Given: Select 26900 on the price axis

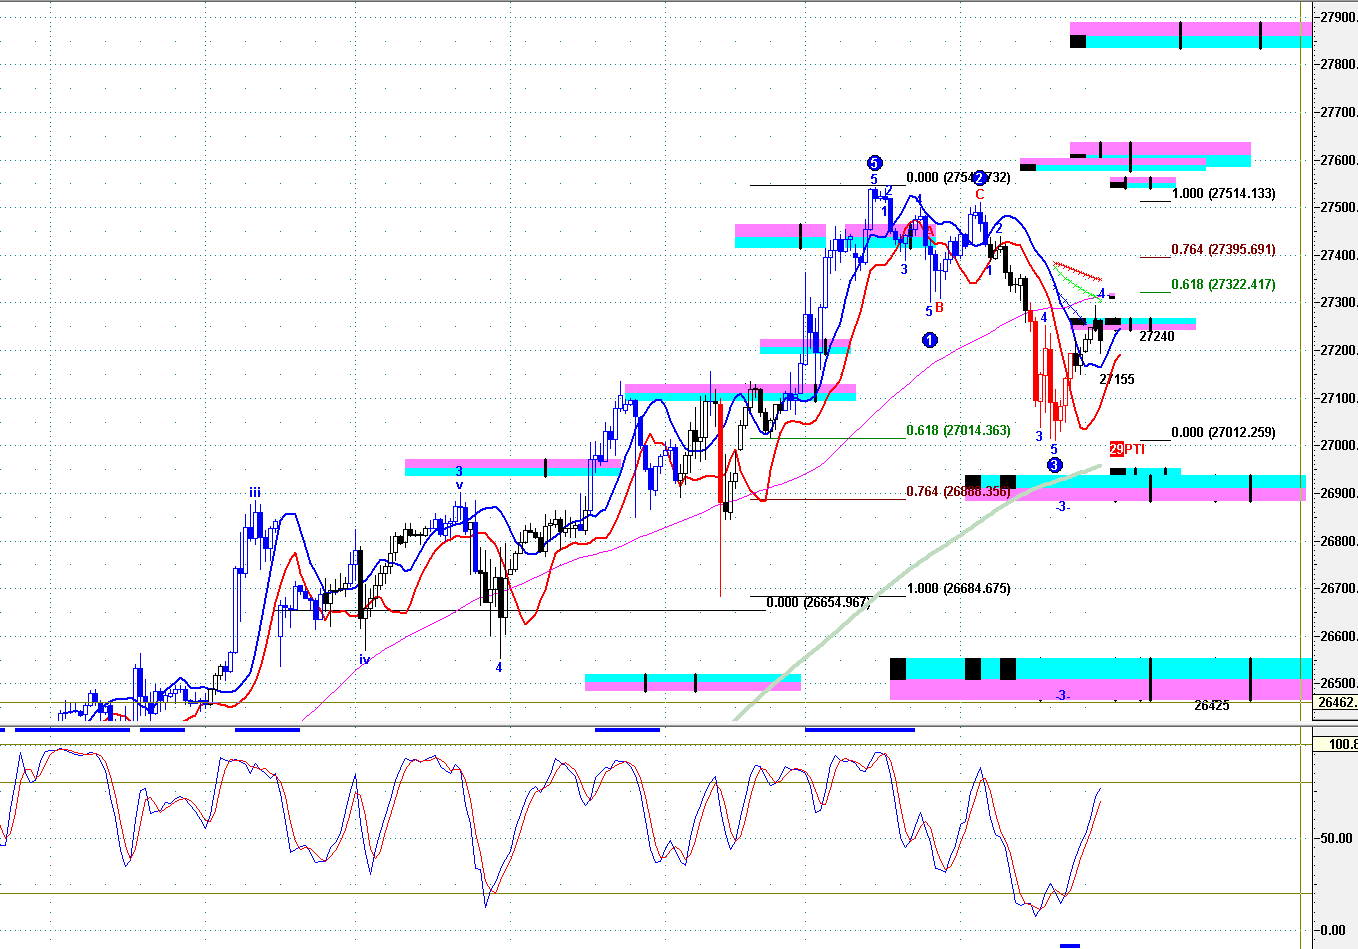Looking at the screenshot, I should [1338, 493].
